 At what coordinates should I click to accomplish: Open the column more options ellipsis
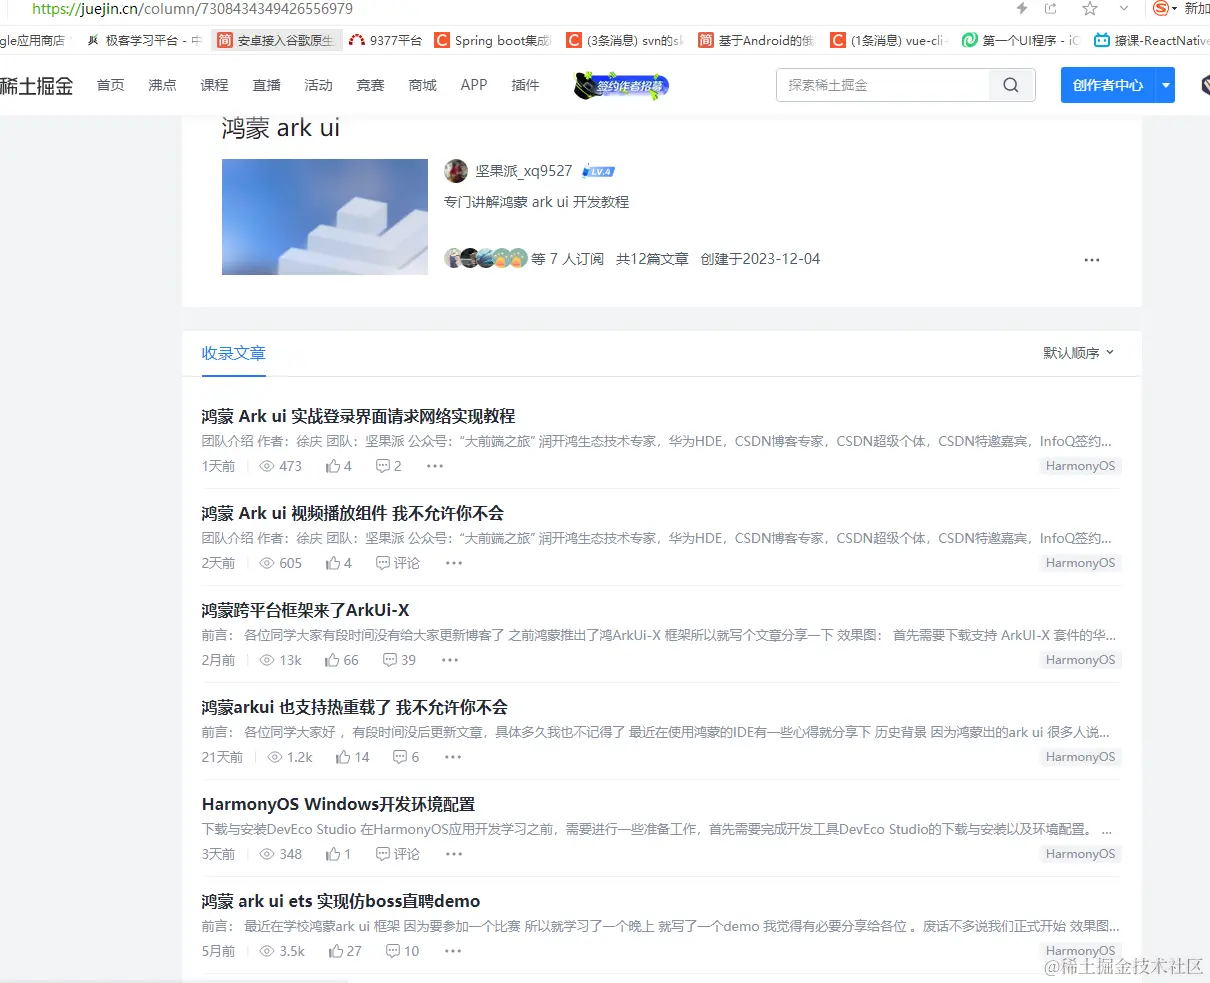(1092, 260)
